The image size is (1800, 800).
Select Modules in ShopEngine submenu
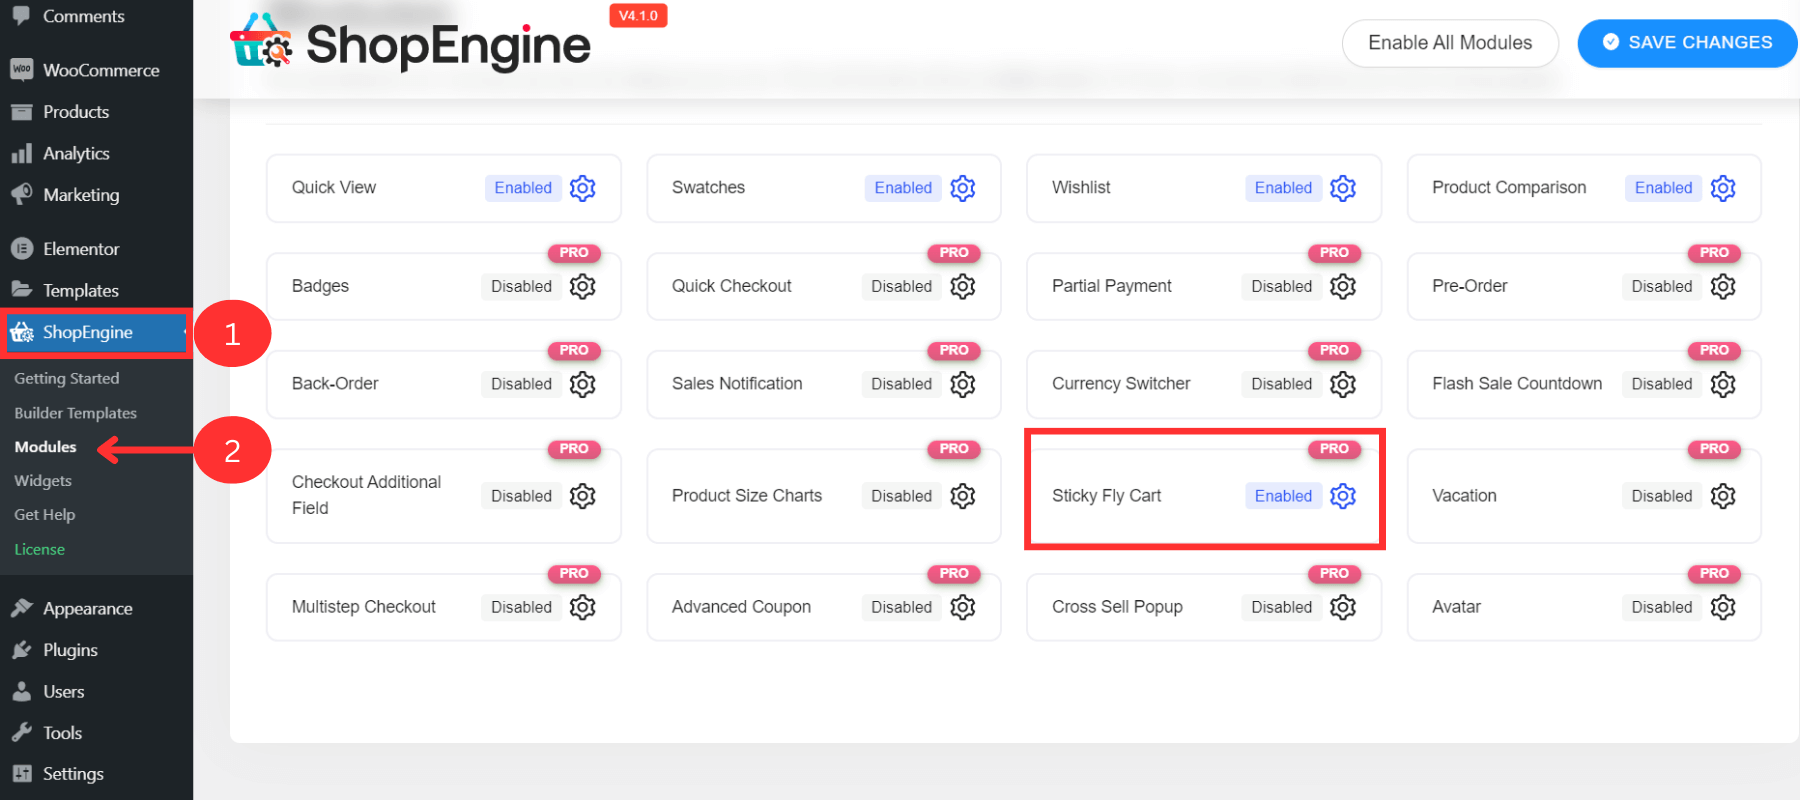pyautogui.click(x=45, y=447)
